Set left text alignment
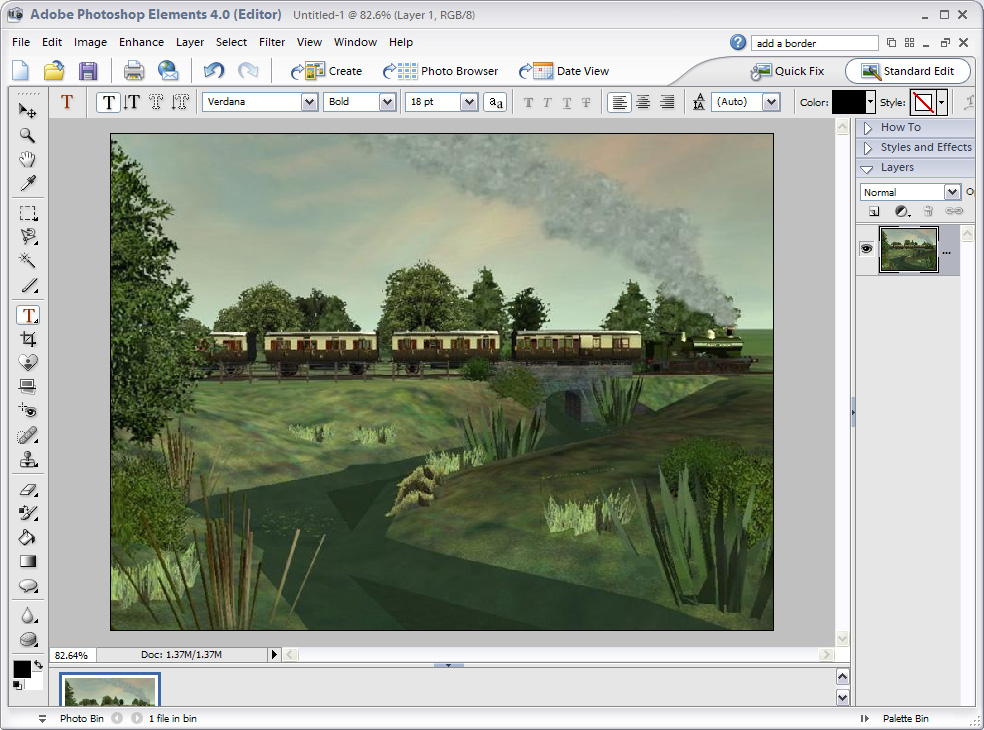The image size is (984, 730). tap(619, 102)
